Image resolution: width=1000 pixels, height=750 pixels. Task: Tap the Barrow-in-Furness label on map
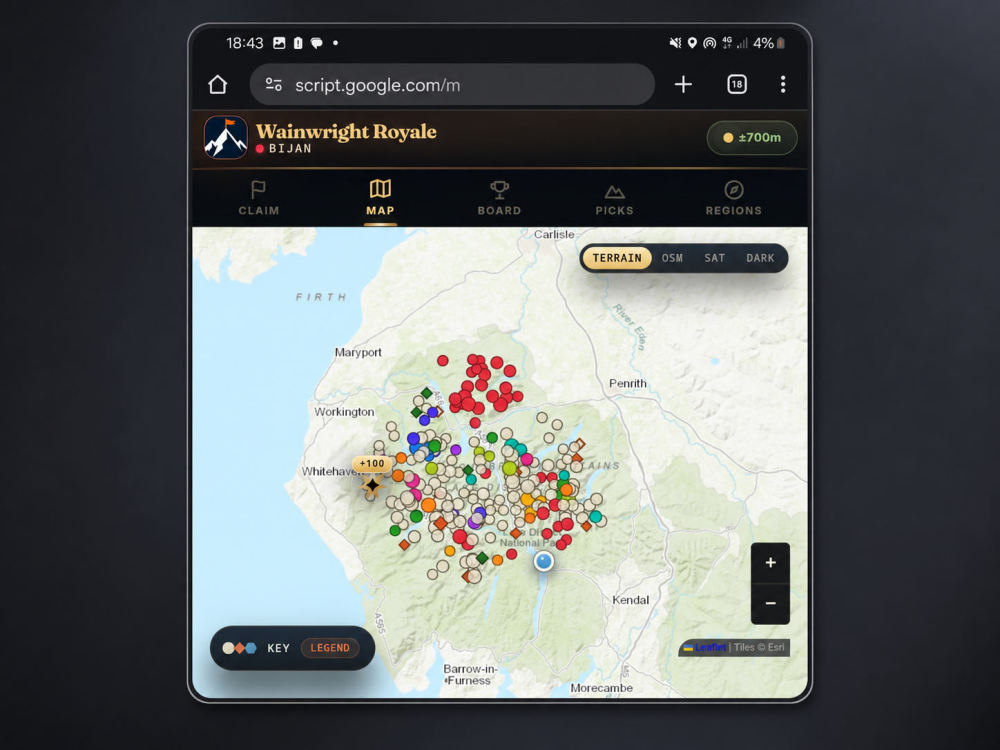(x=469, y=675)
